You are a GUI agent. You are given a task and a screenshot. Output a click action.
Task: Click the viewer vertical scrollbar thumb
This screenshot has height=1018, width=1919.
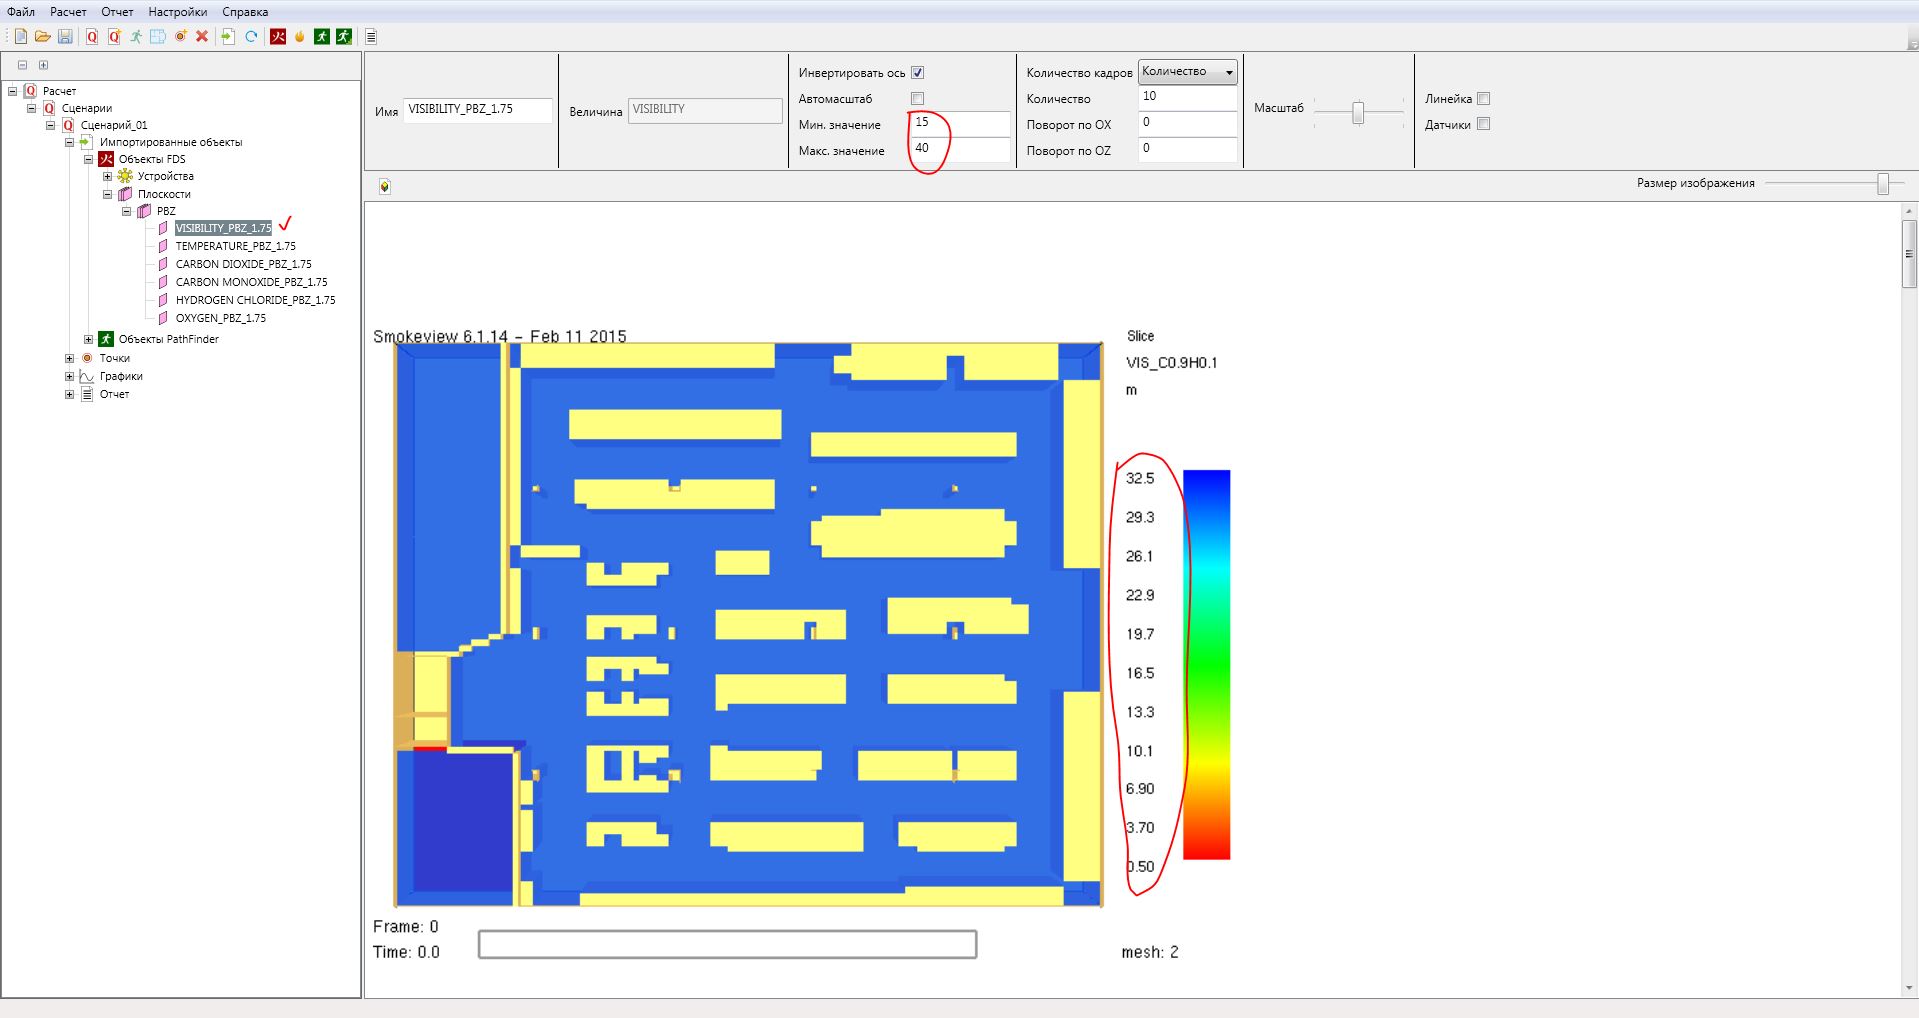click(1910, 255)
